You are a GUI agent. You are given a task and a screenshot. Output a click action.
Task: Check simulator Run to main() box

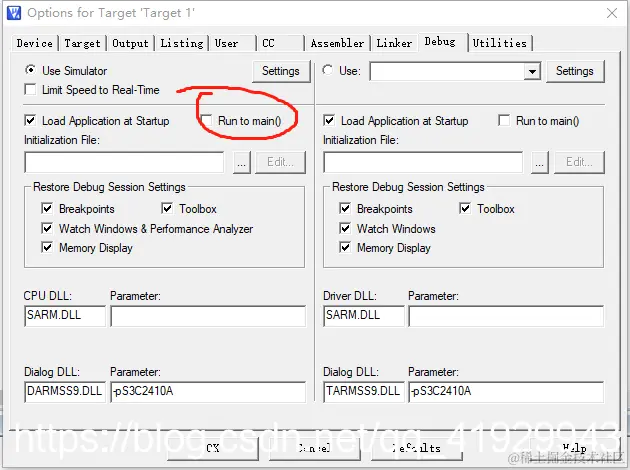(206, 120)
